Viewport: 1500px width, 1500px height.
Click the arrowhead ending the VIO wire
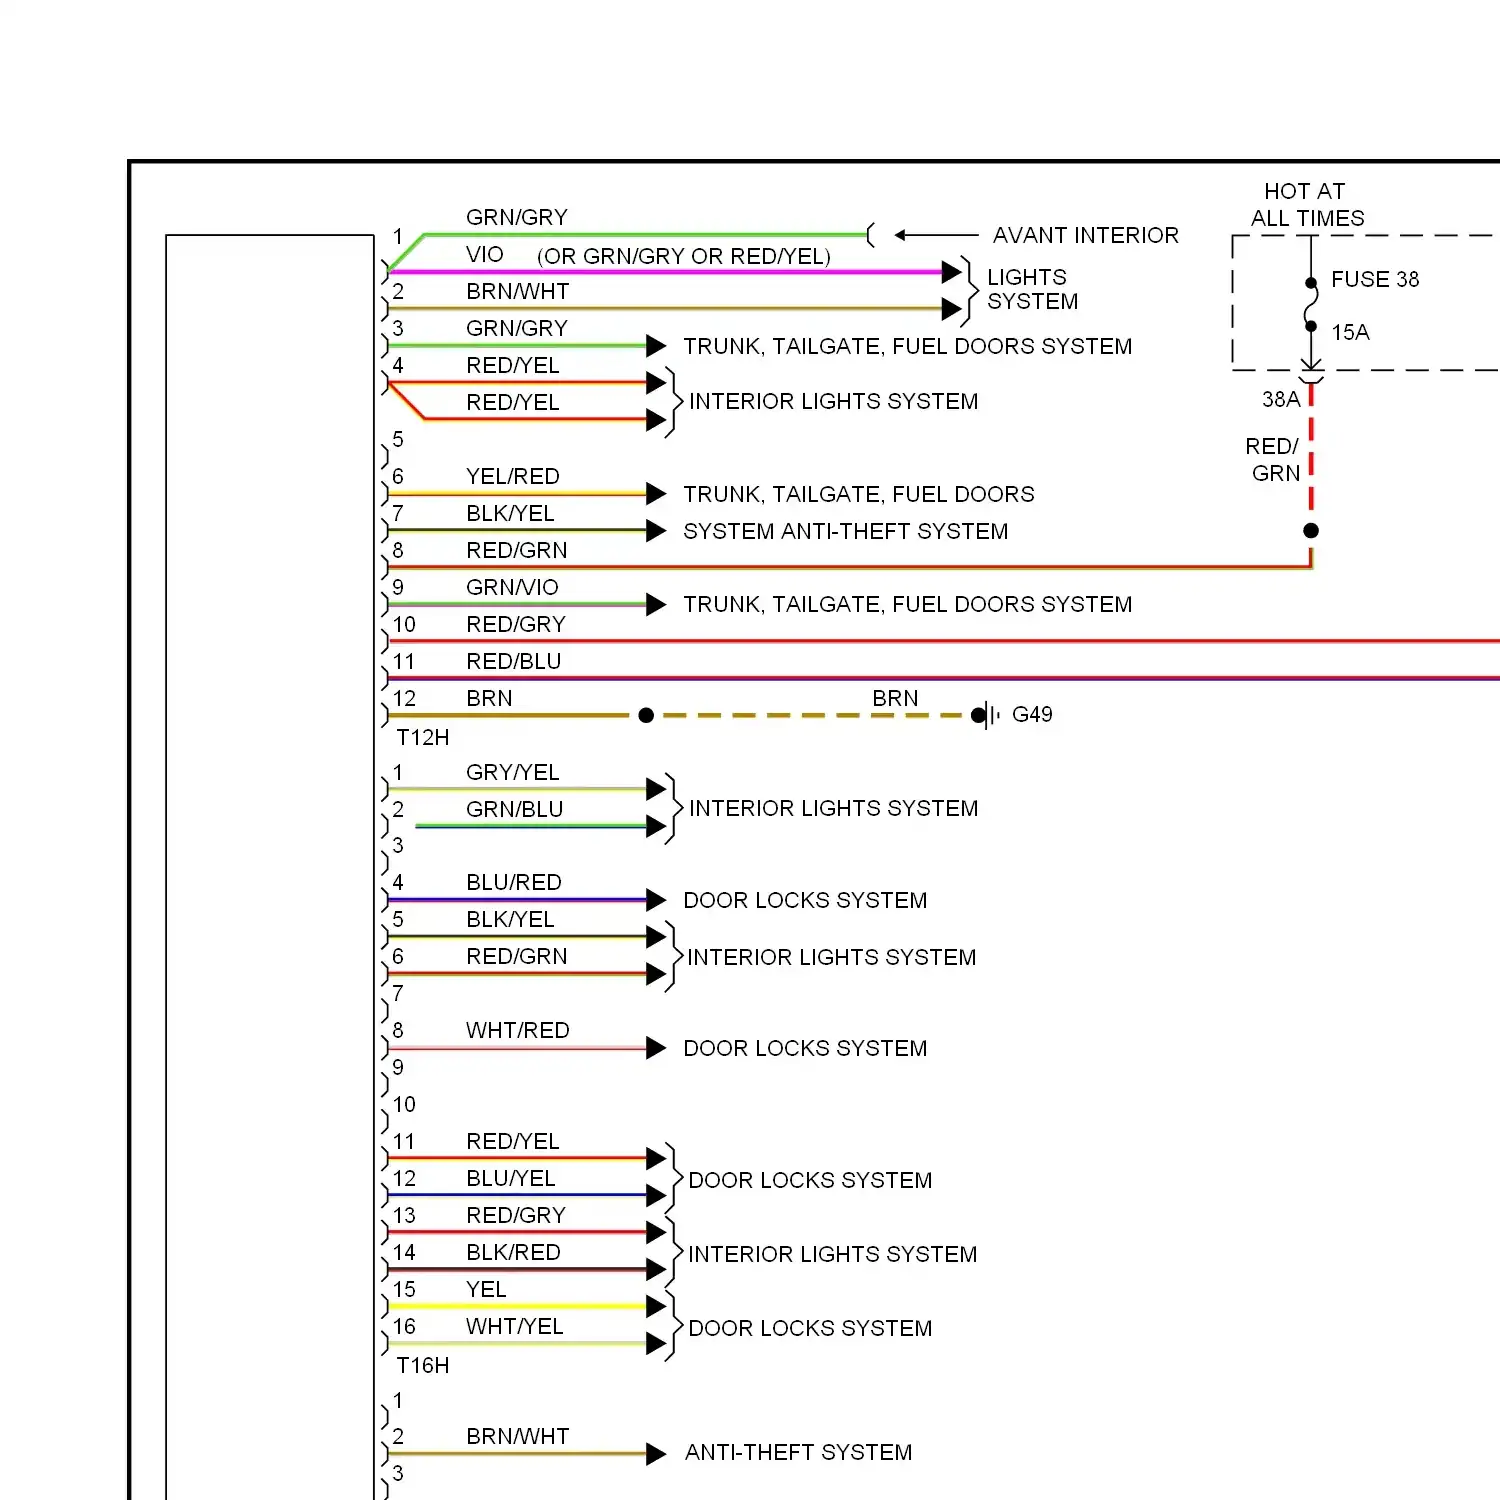tap(952, 271)
